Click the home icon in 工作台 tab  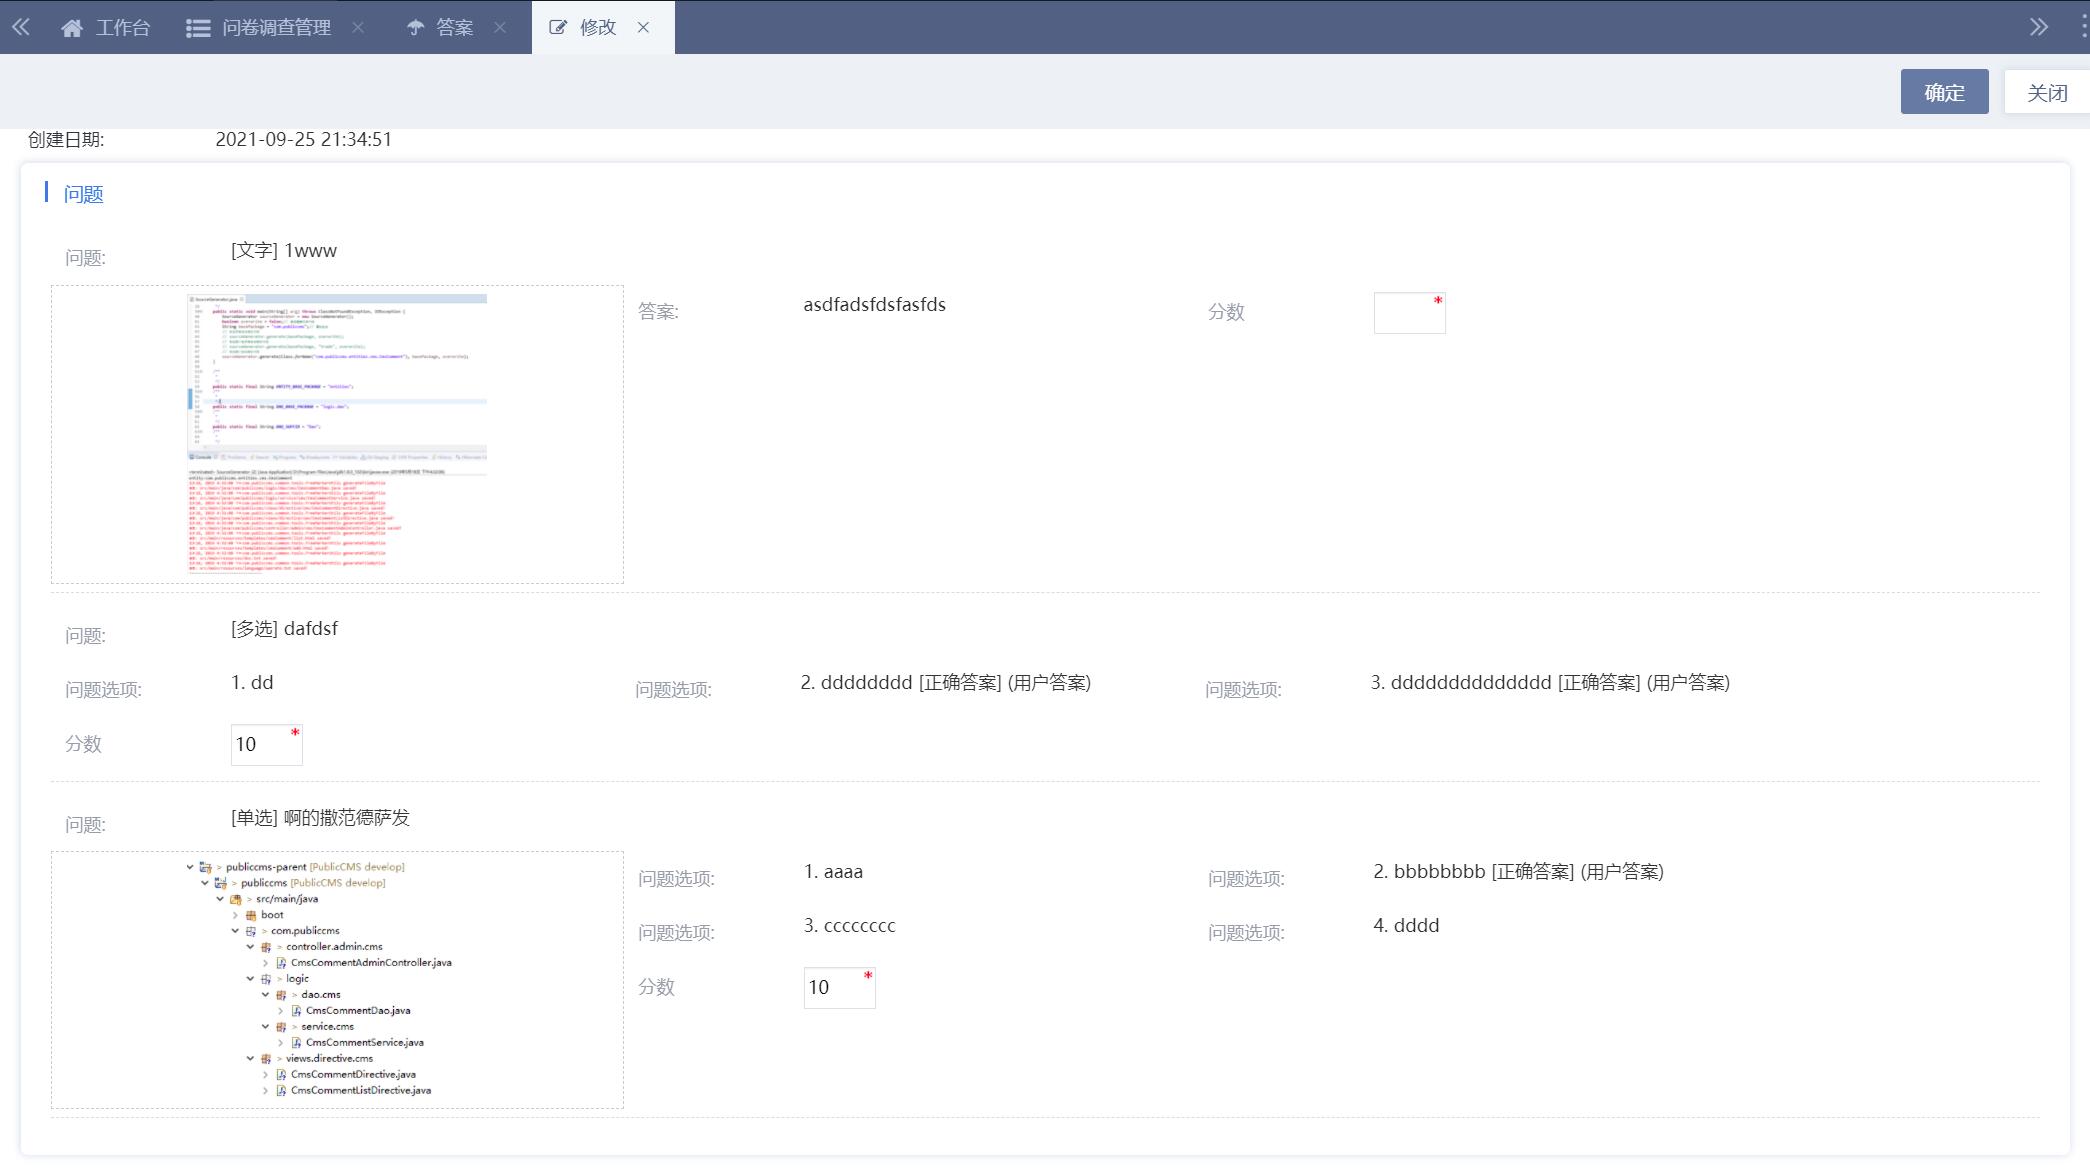(x=71, y=28)
